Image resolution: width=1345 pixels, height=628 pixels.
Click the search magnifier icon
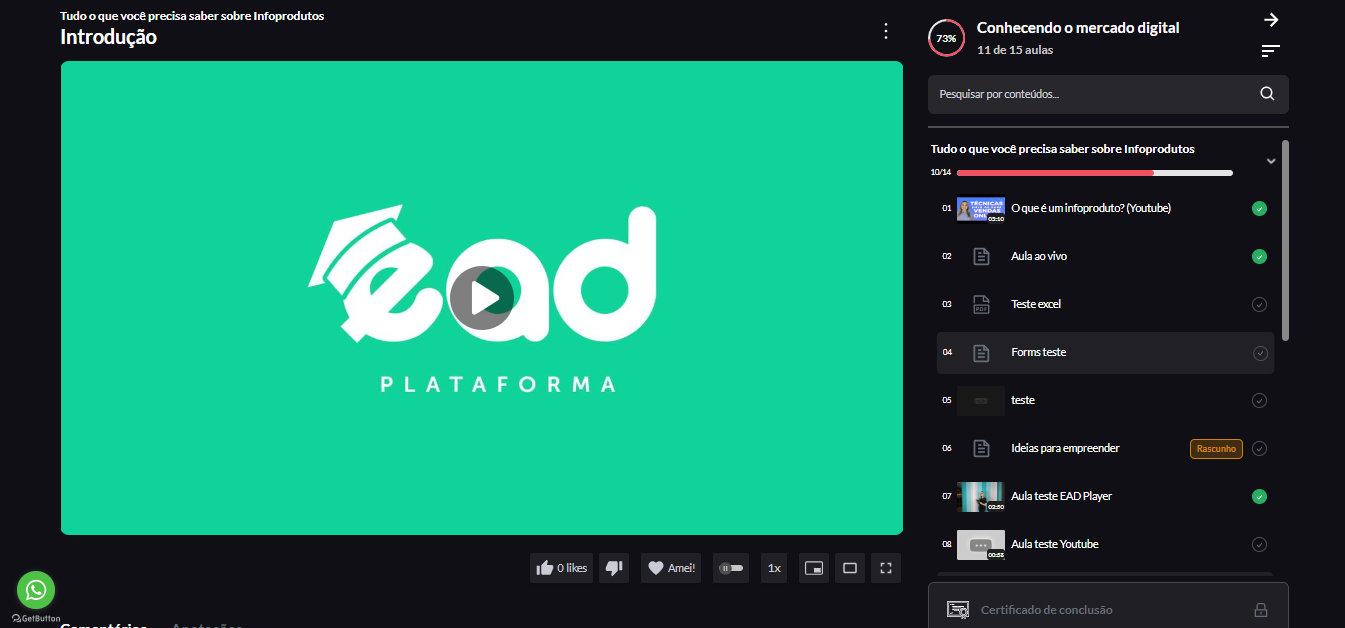point(1267,94)
